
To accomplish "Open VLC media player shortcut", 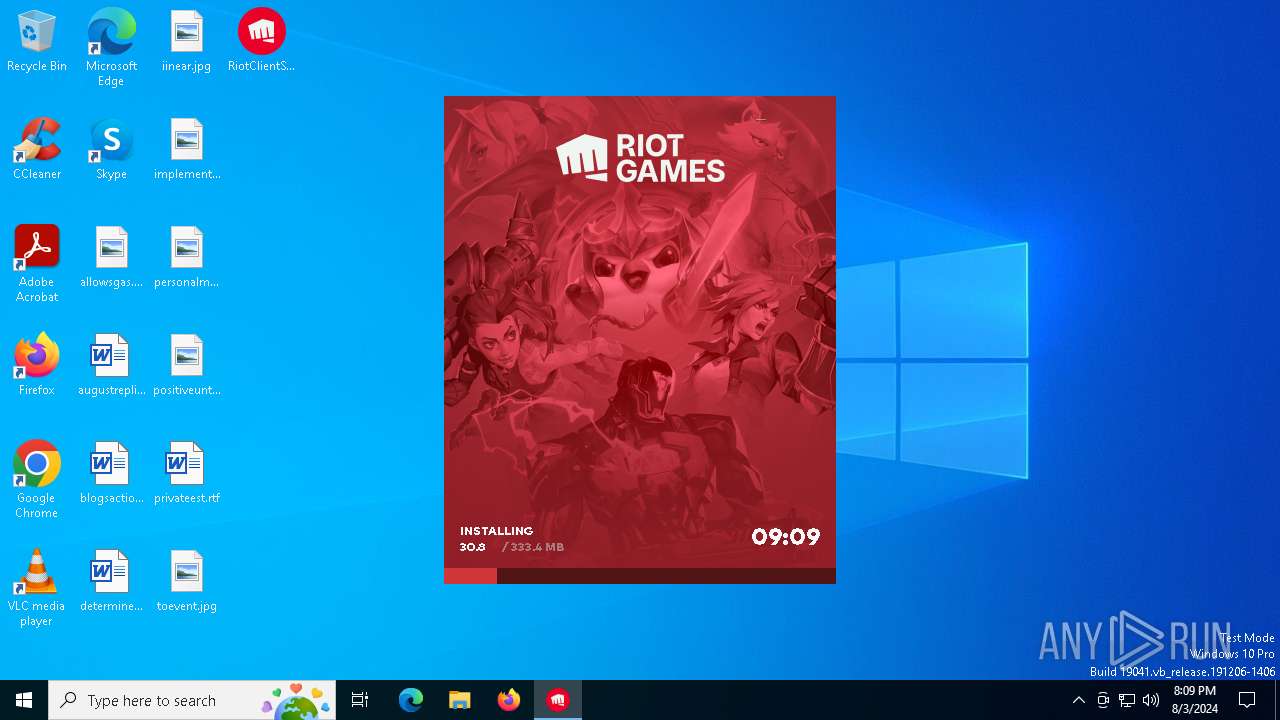I will 37,589.
